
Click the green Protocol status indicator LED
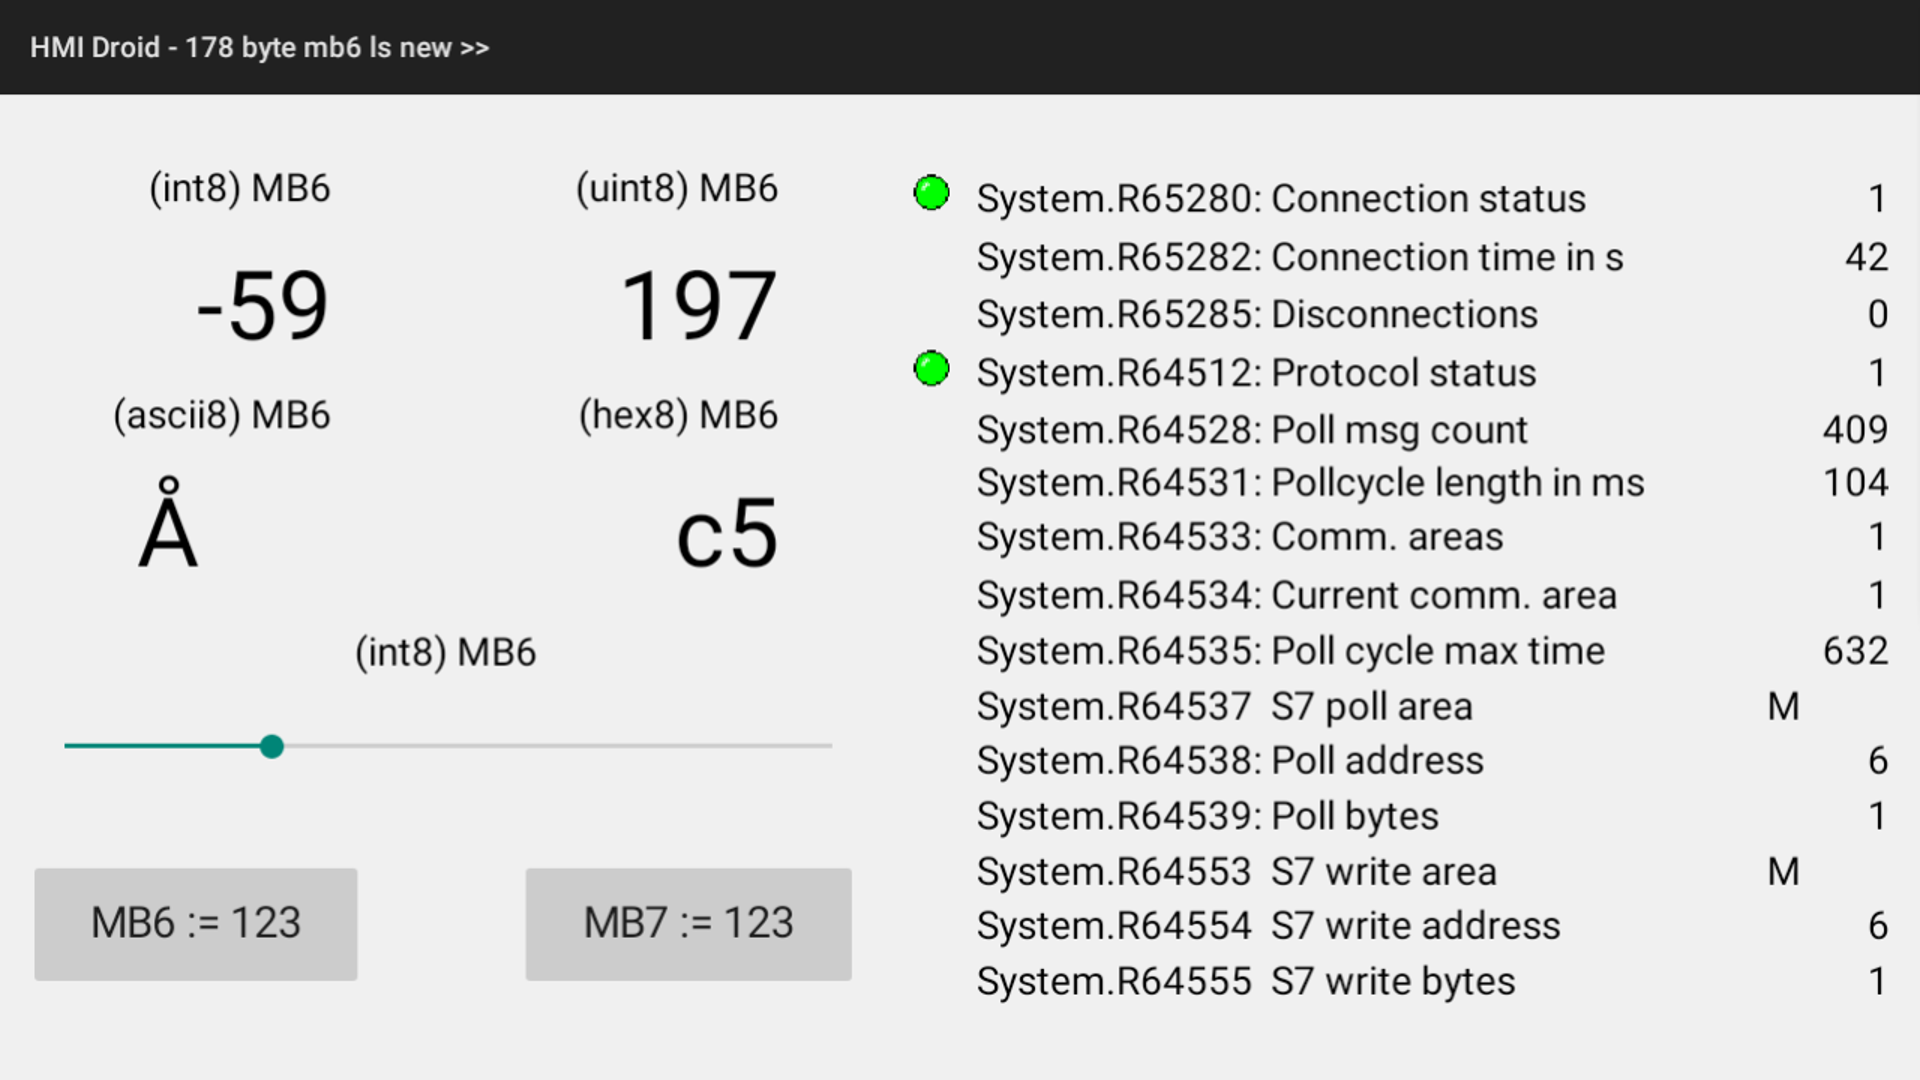931,369
